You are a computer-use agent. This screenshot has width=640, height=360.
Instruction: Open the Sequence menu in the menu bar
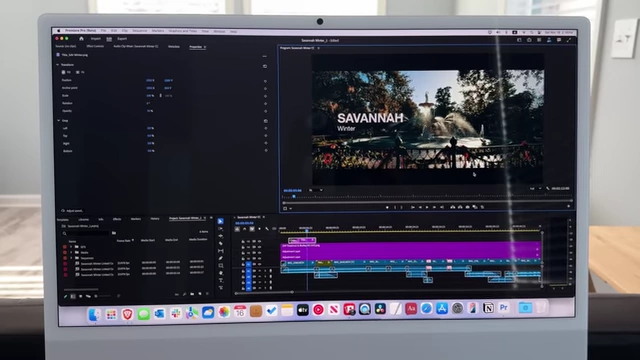click(140, 31)
